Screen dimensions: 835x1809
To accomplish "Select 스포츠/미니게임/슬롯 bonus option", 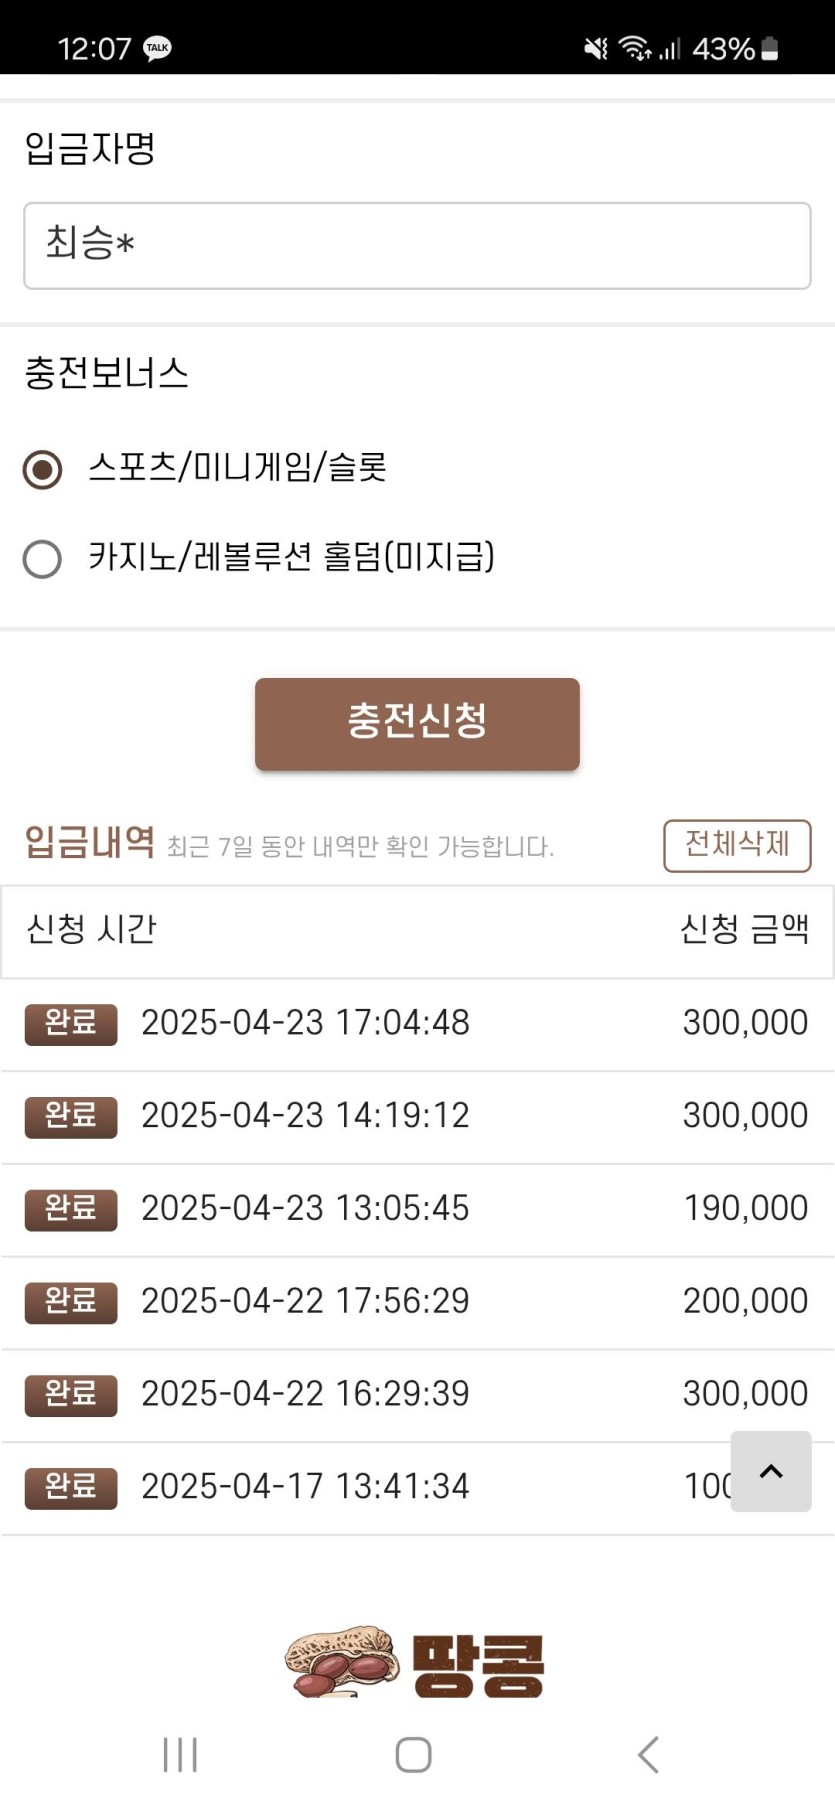I will point(42,469).
